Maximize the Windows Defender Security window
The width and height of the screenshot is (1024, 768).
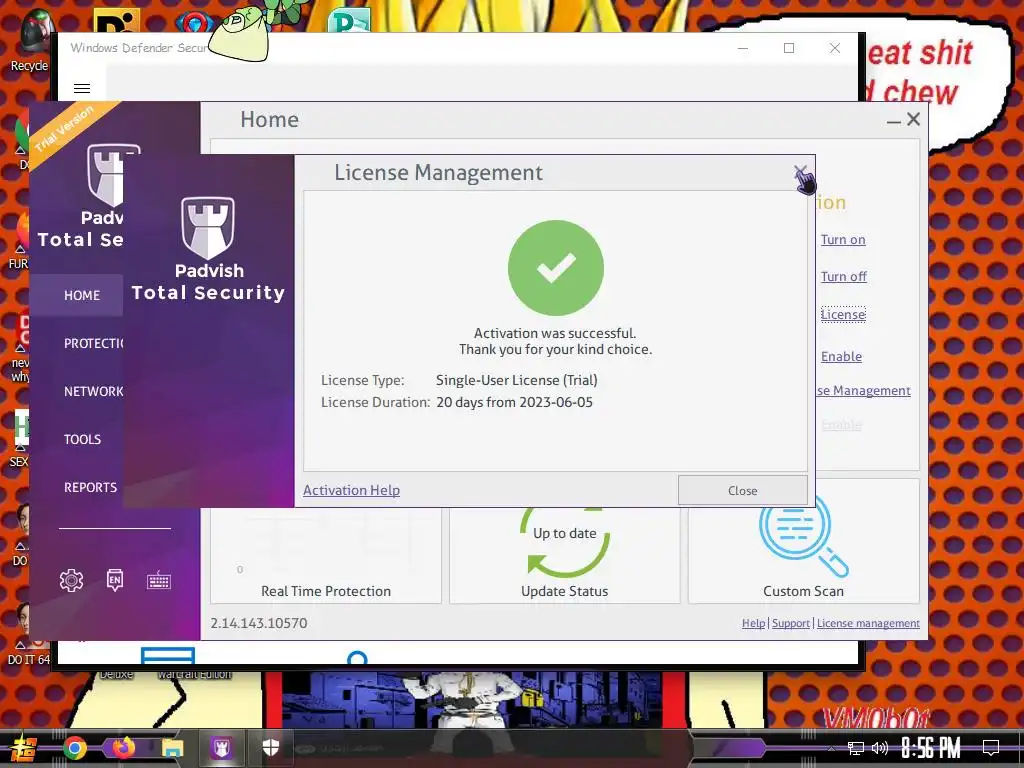789,48
